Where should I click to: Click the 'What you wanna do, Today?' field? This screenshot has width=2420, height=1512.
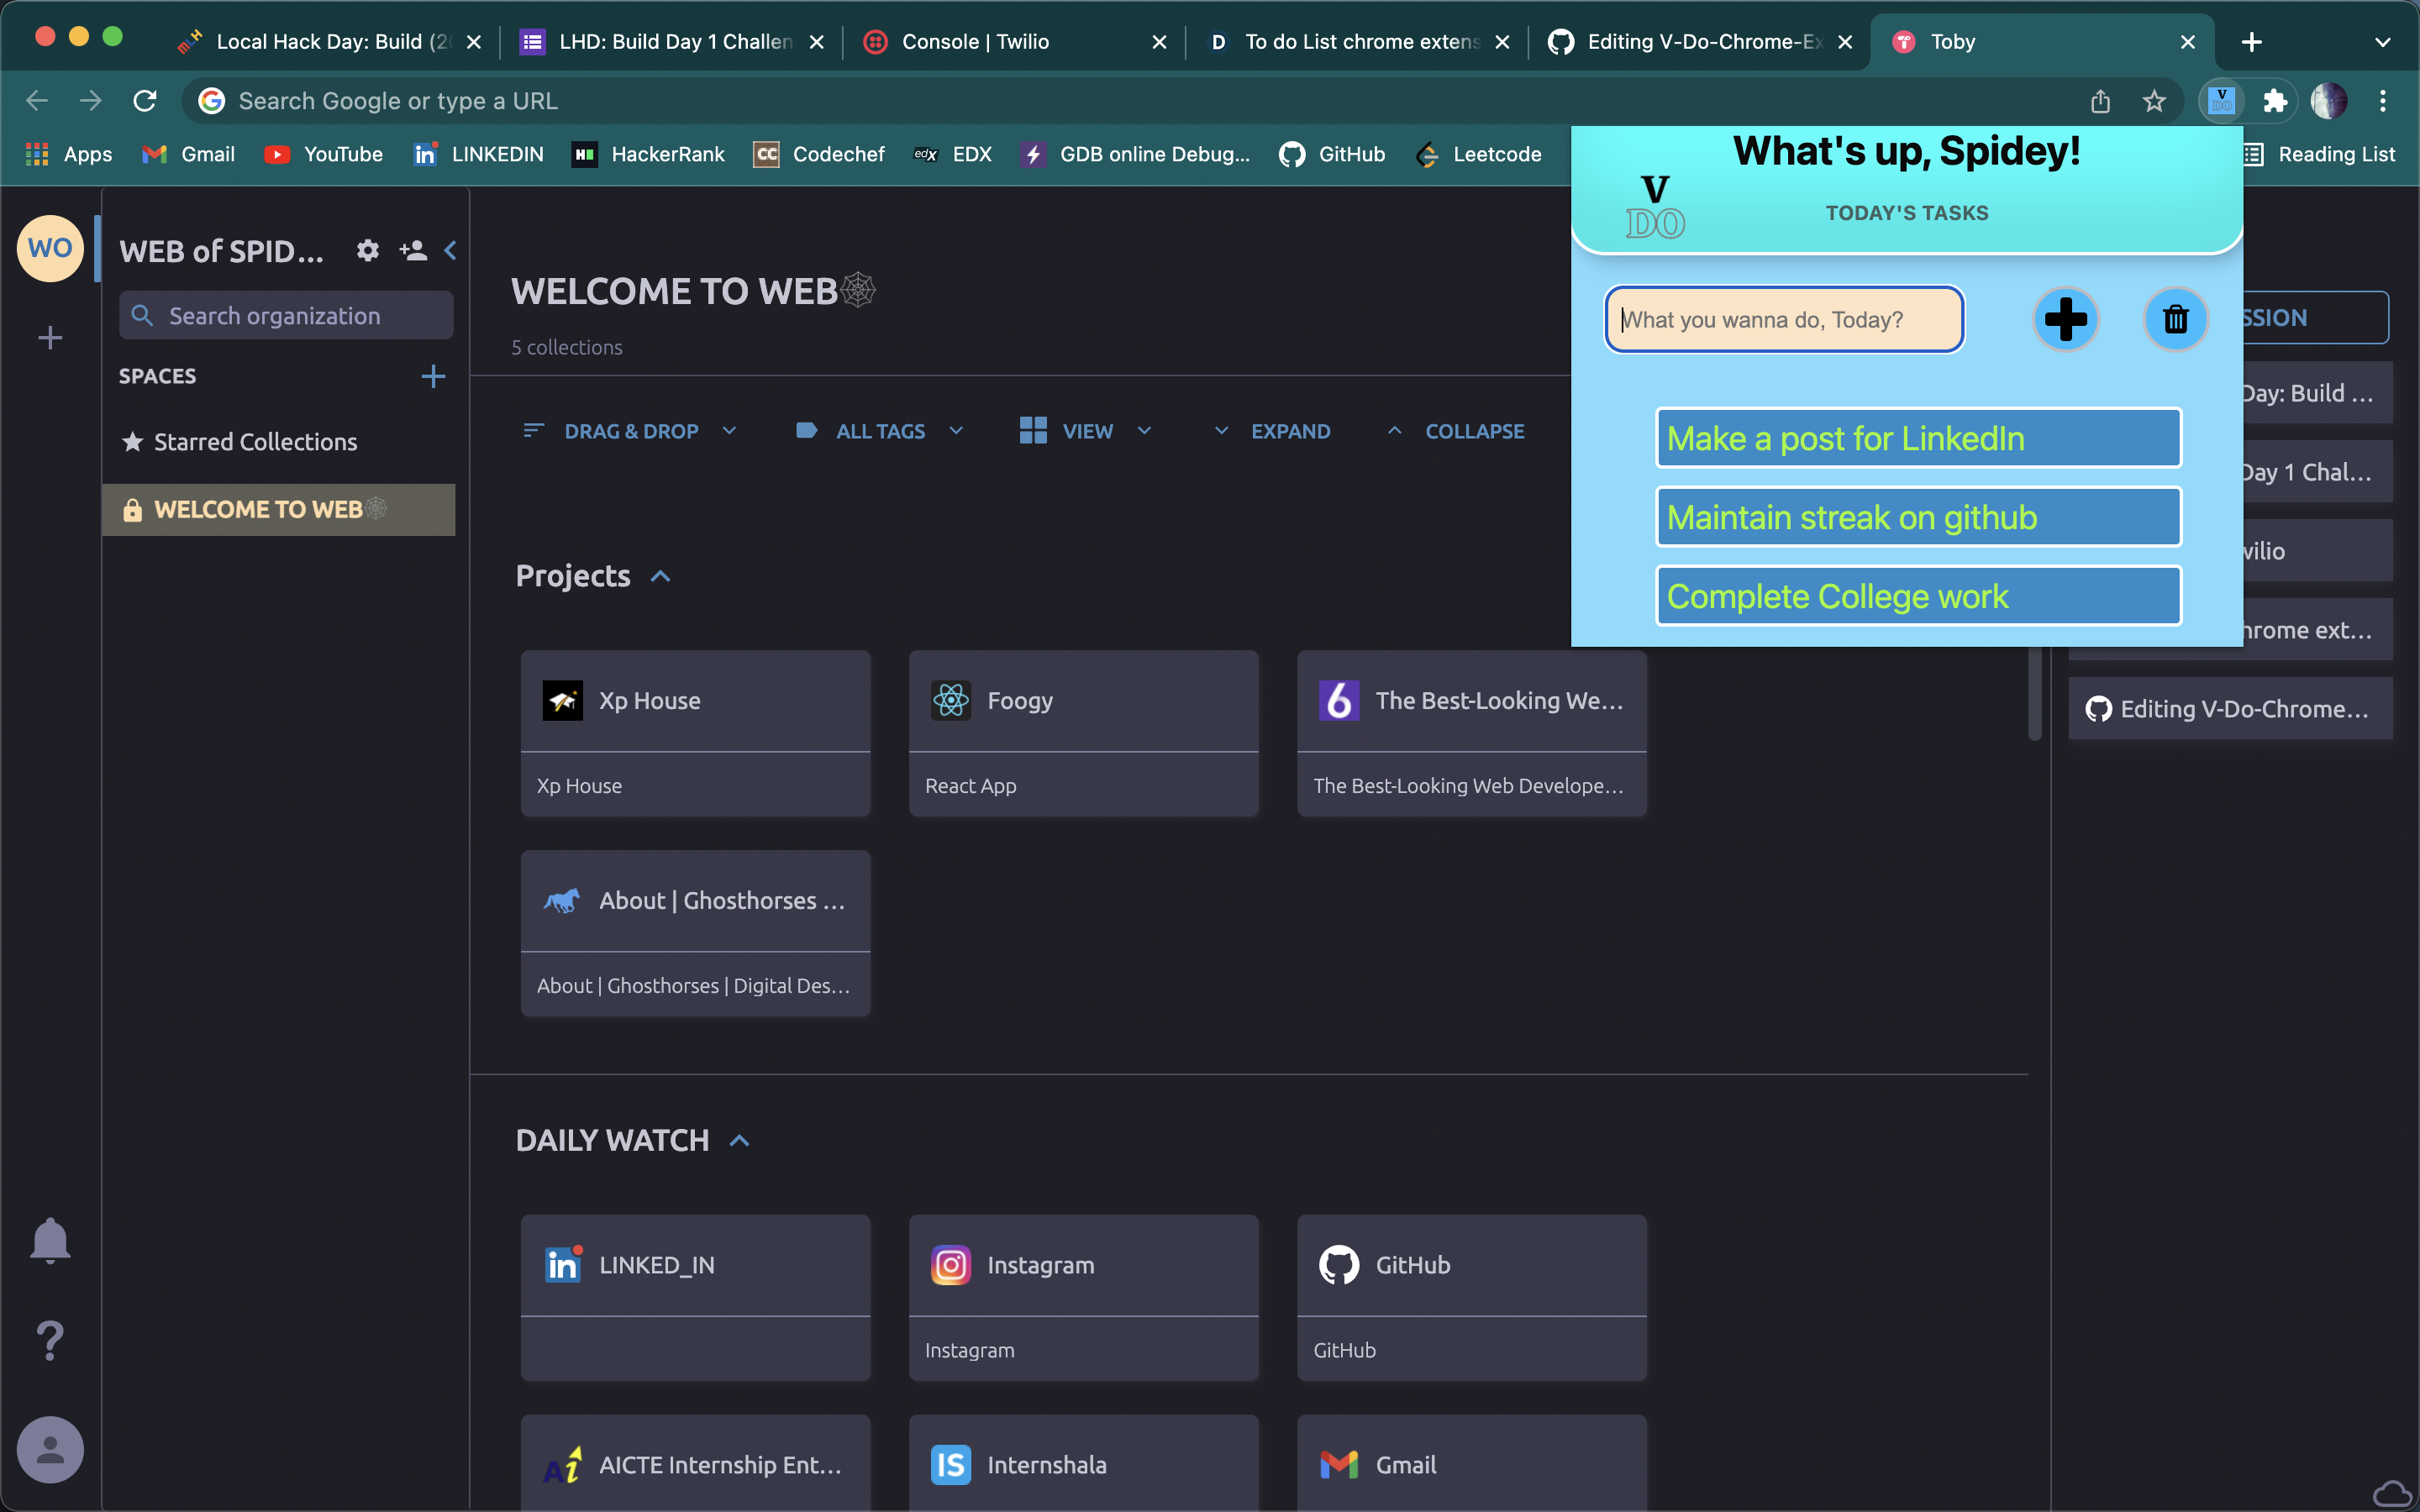pyautogui.click(x=1784, y=320)
